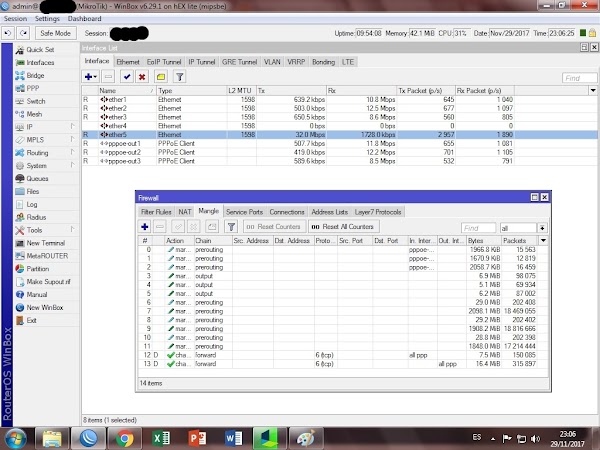Viewport: 600px width, 450px height.
Task: Click Make Supout.rif in sidebar
Action: click(x=48, y=282)
